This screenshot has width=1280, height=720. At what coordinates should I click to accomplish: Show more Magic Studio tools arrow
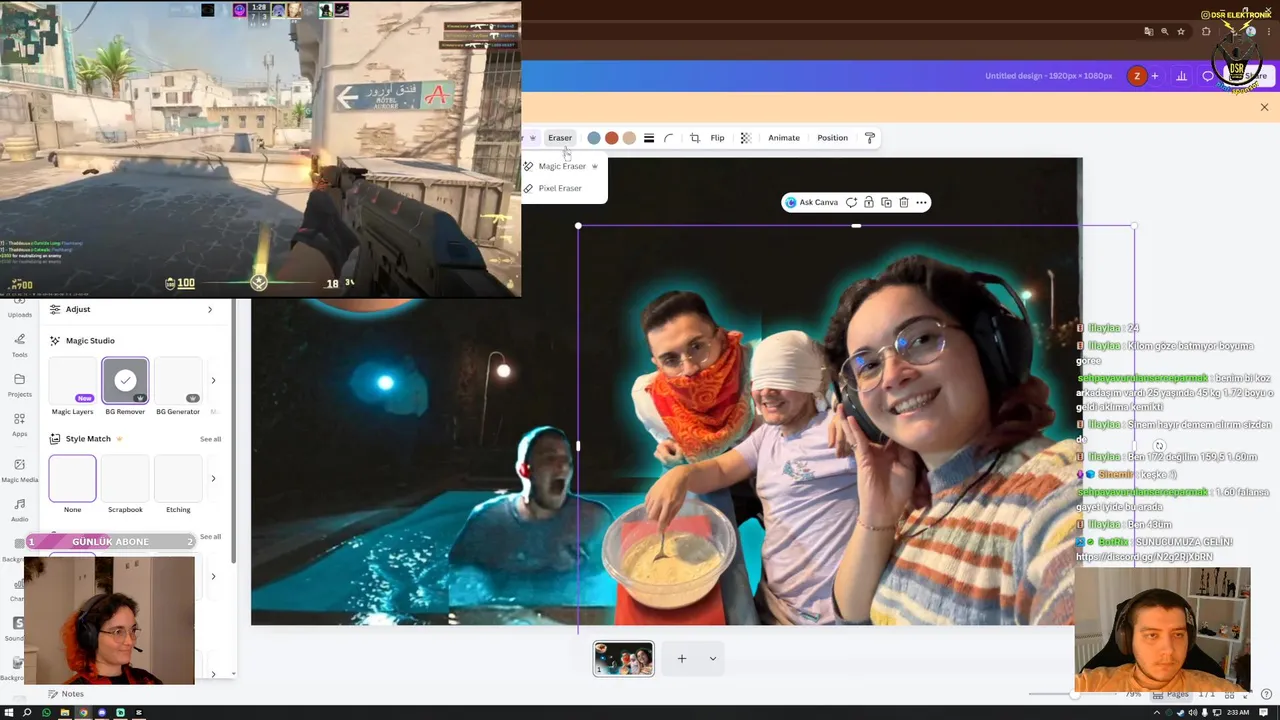point(213,380)
